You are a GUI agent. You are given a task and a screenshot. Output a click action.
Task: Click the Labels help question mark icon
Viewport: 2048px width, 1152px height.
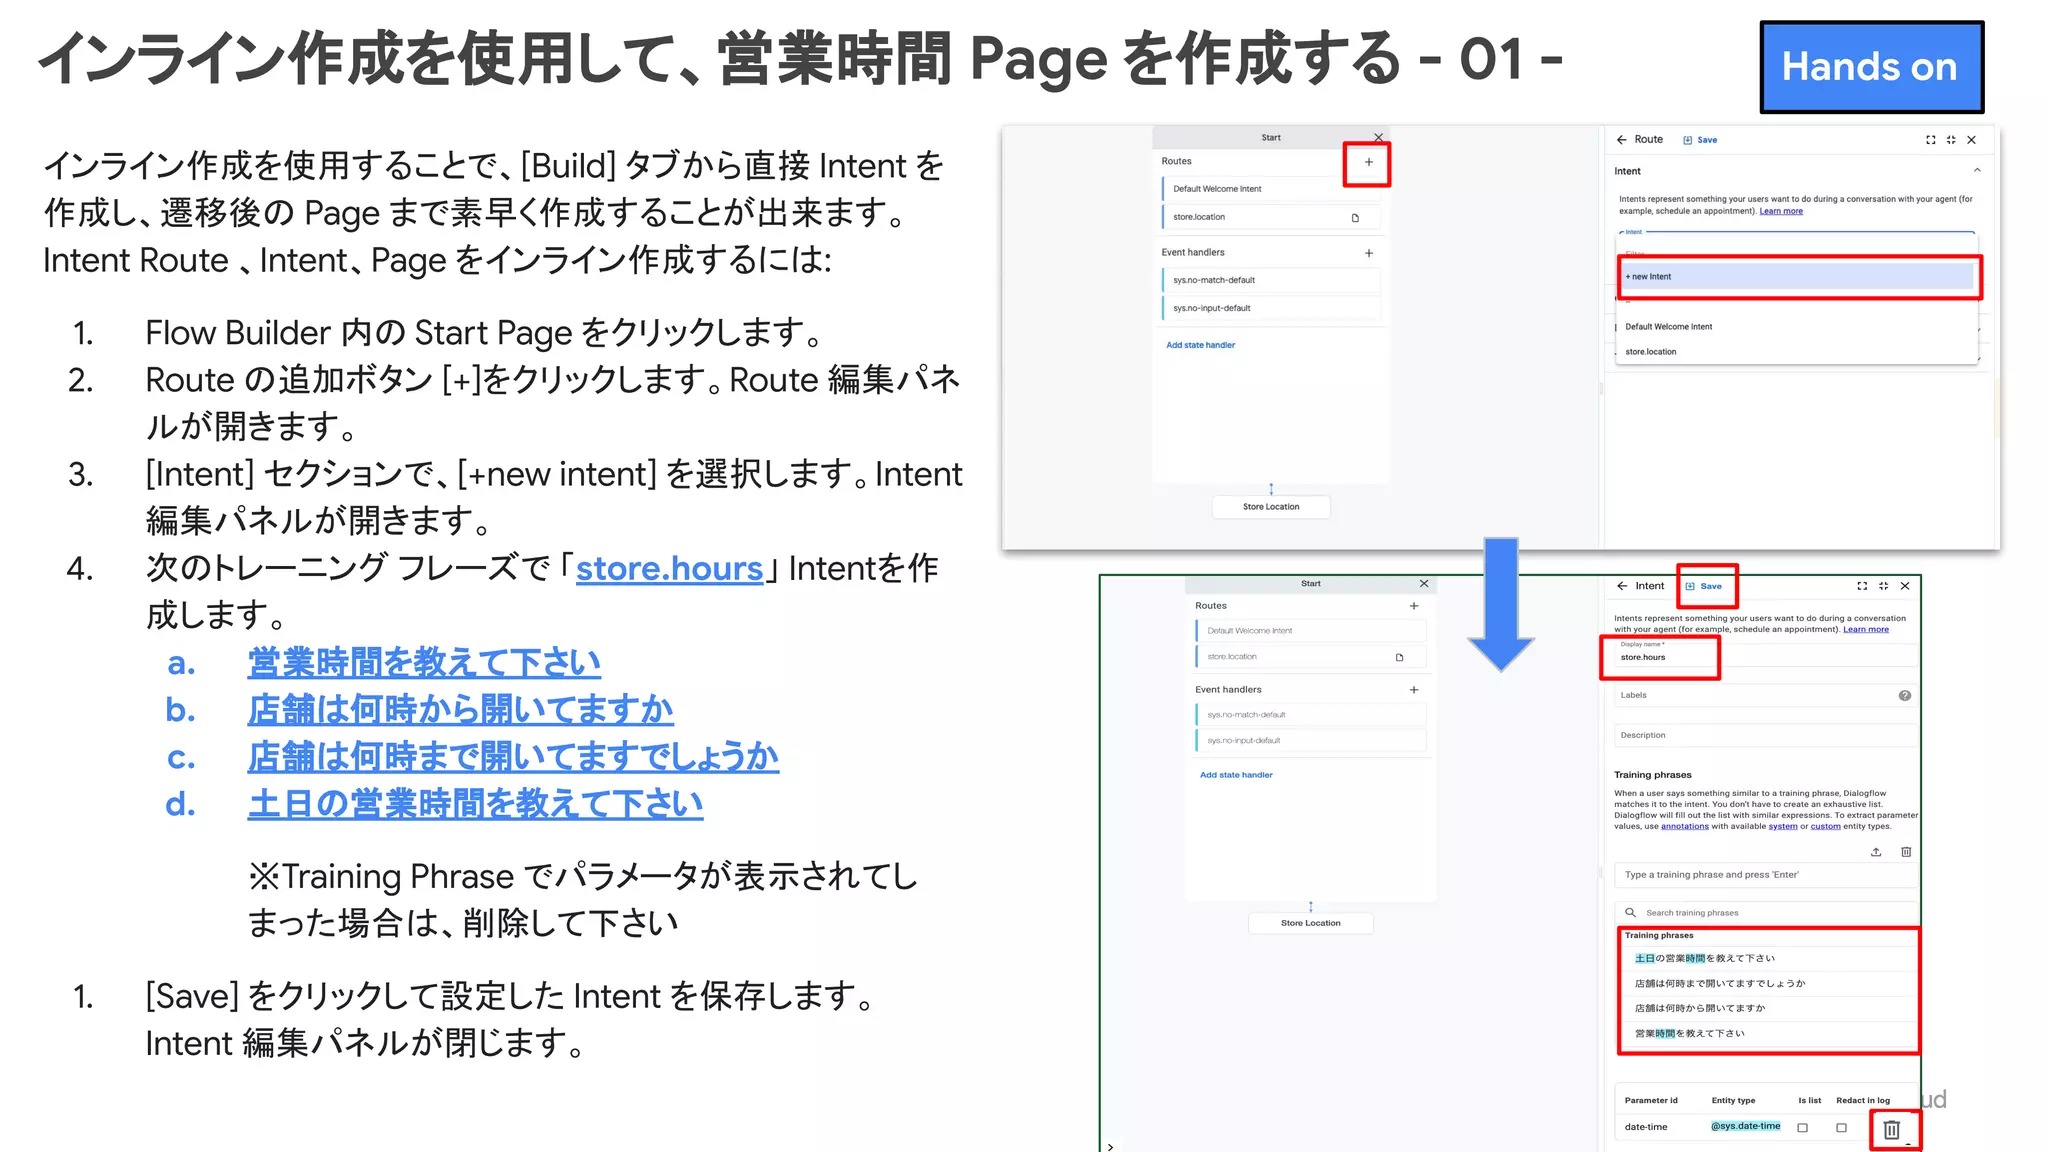pos(1905,695)
